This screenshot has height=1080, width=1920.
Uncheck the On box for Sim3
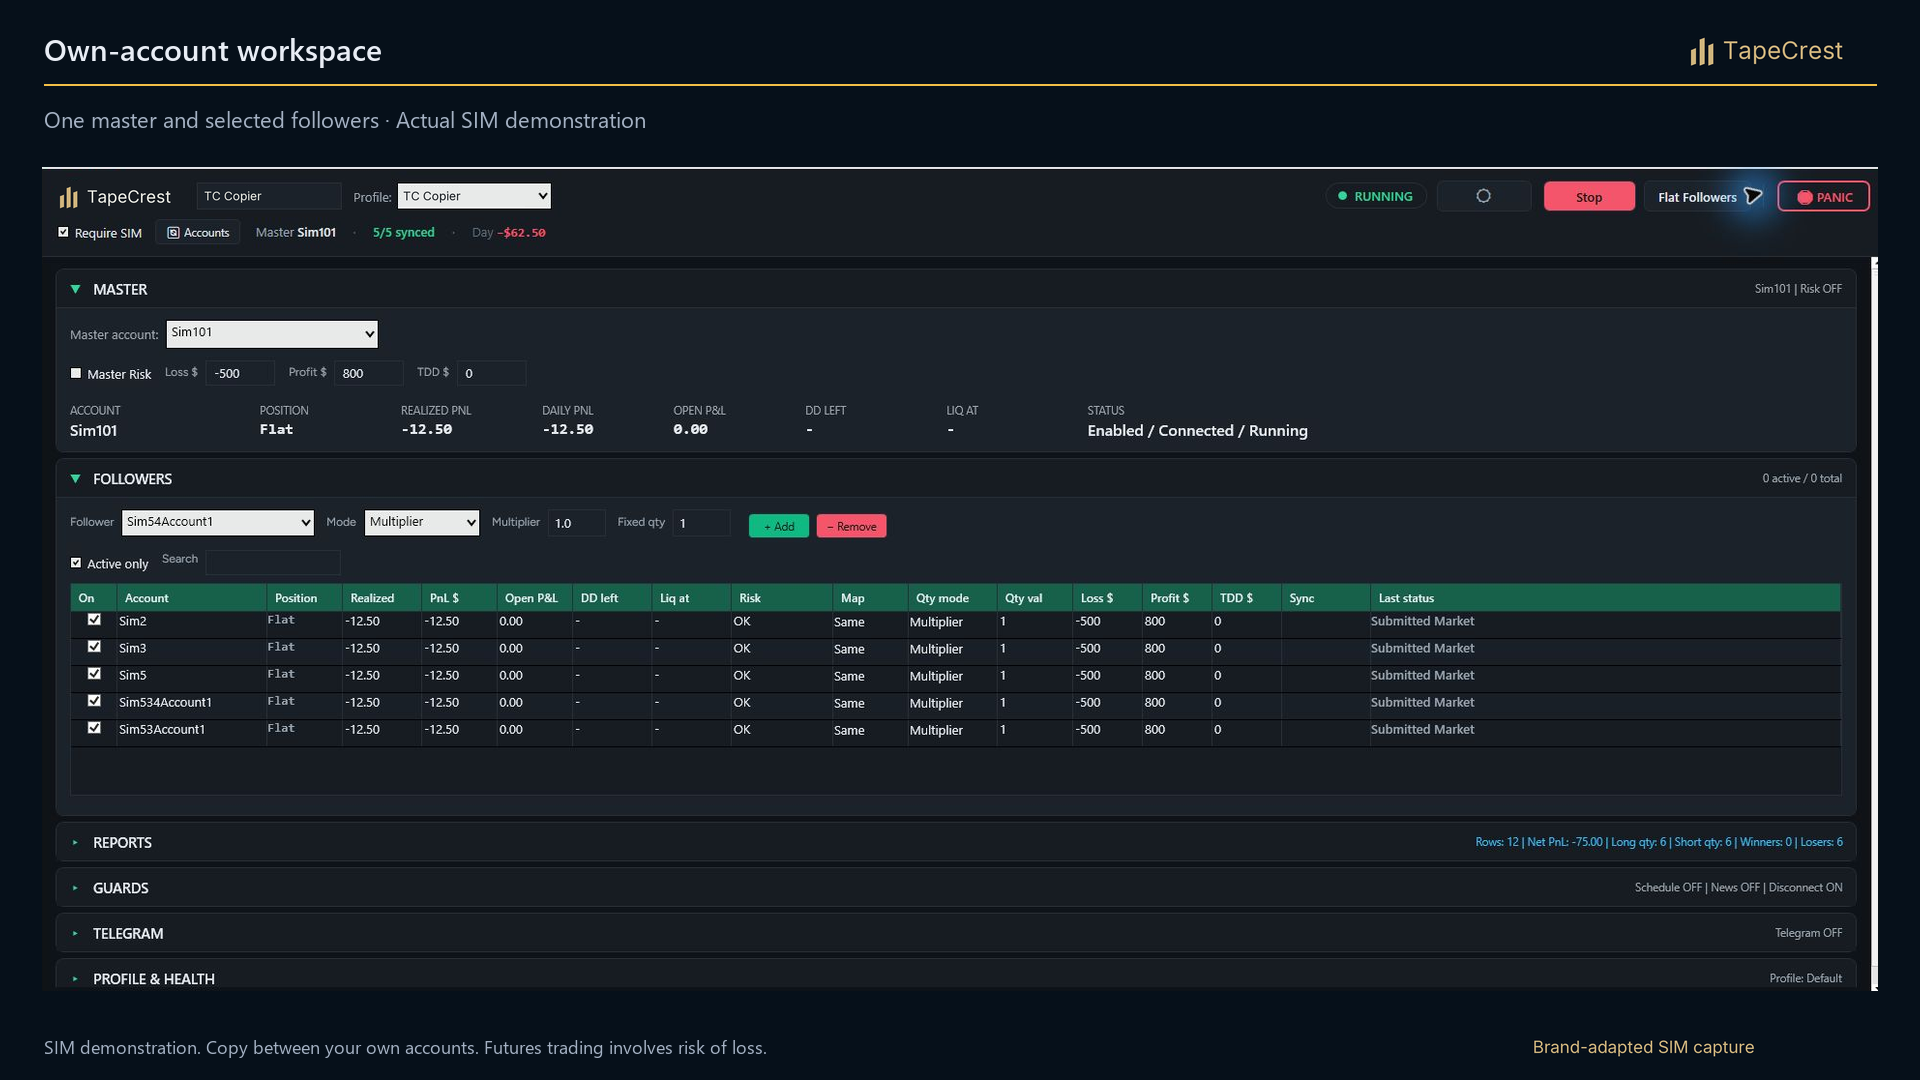pos(94,647)
